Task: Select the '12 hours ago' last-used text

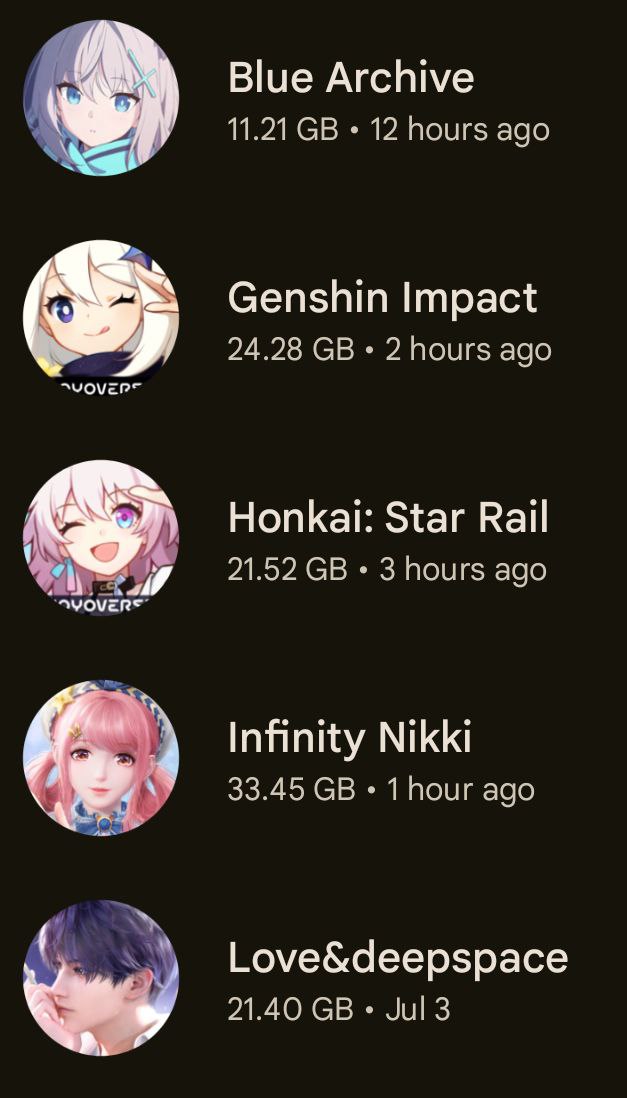Action: (460, 131)
